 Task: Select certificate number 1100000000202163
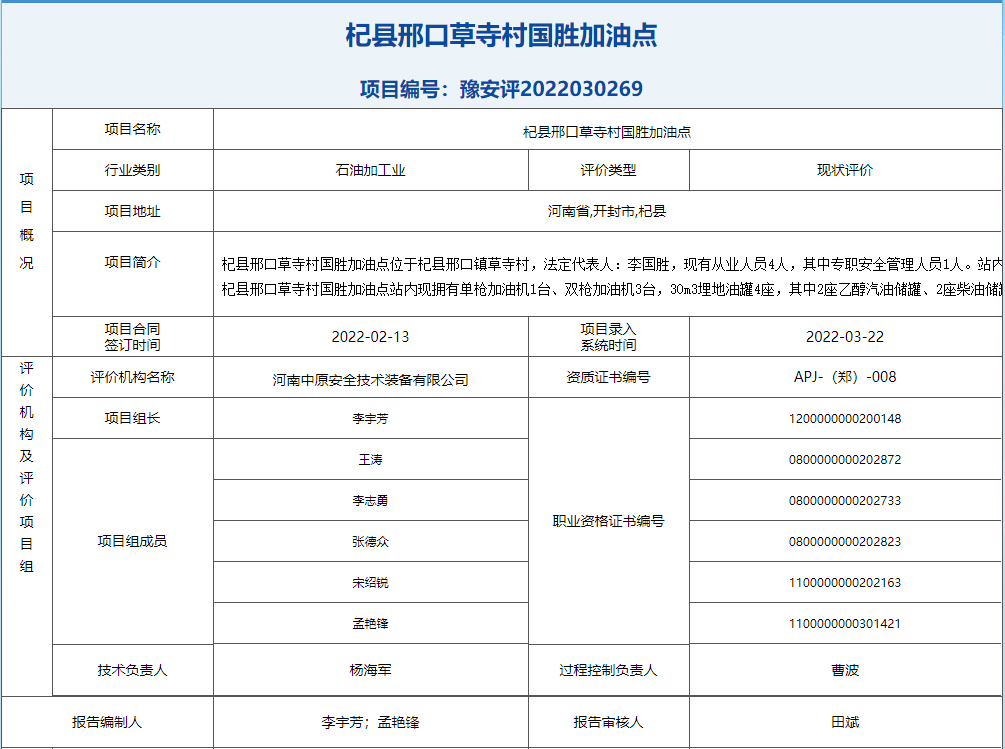tap(845, 583)
